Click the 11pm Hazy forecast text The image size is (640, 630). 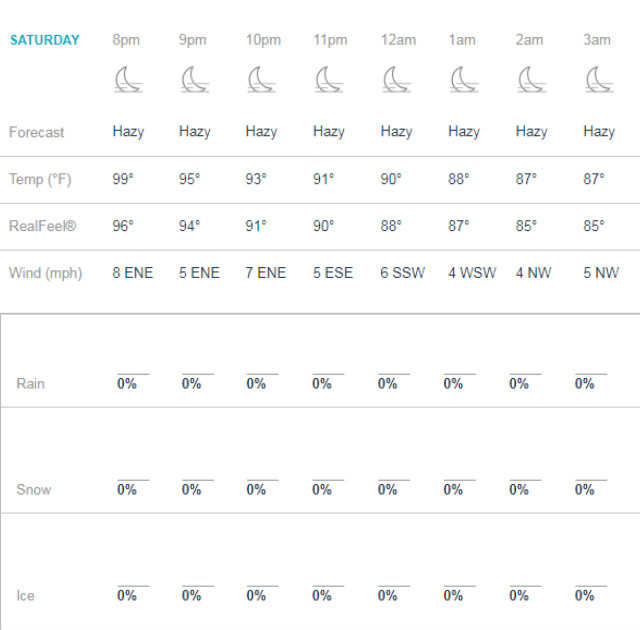point(329,132)
